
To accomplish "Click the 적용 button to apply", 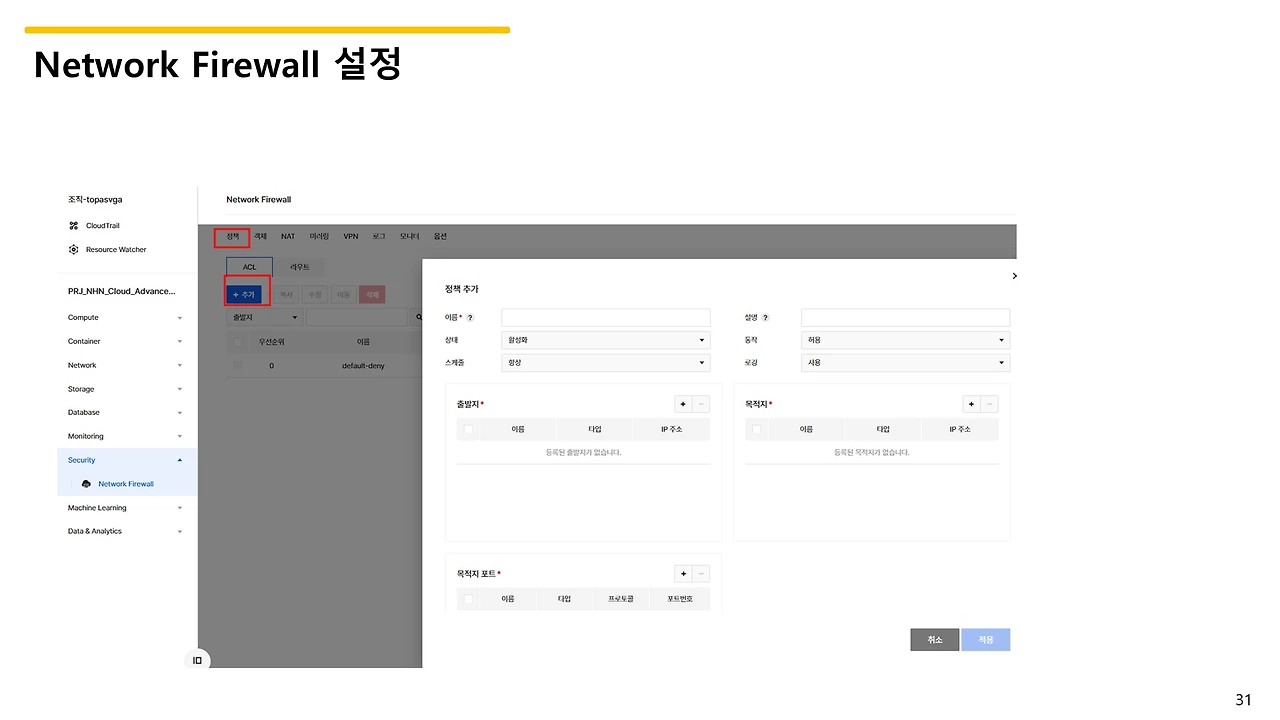I will coord(986,640).
